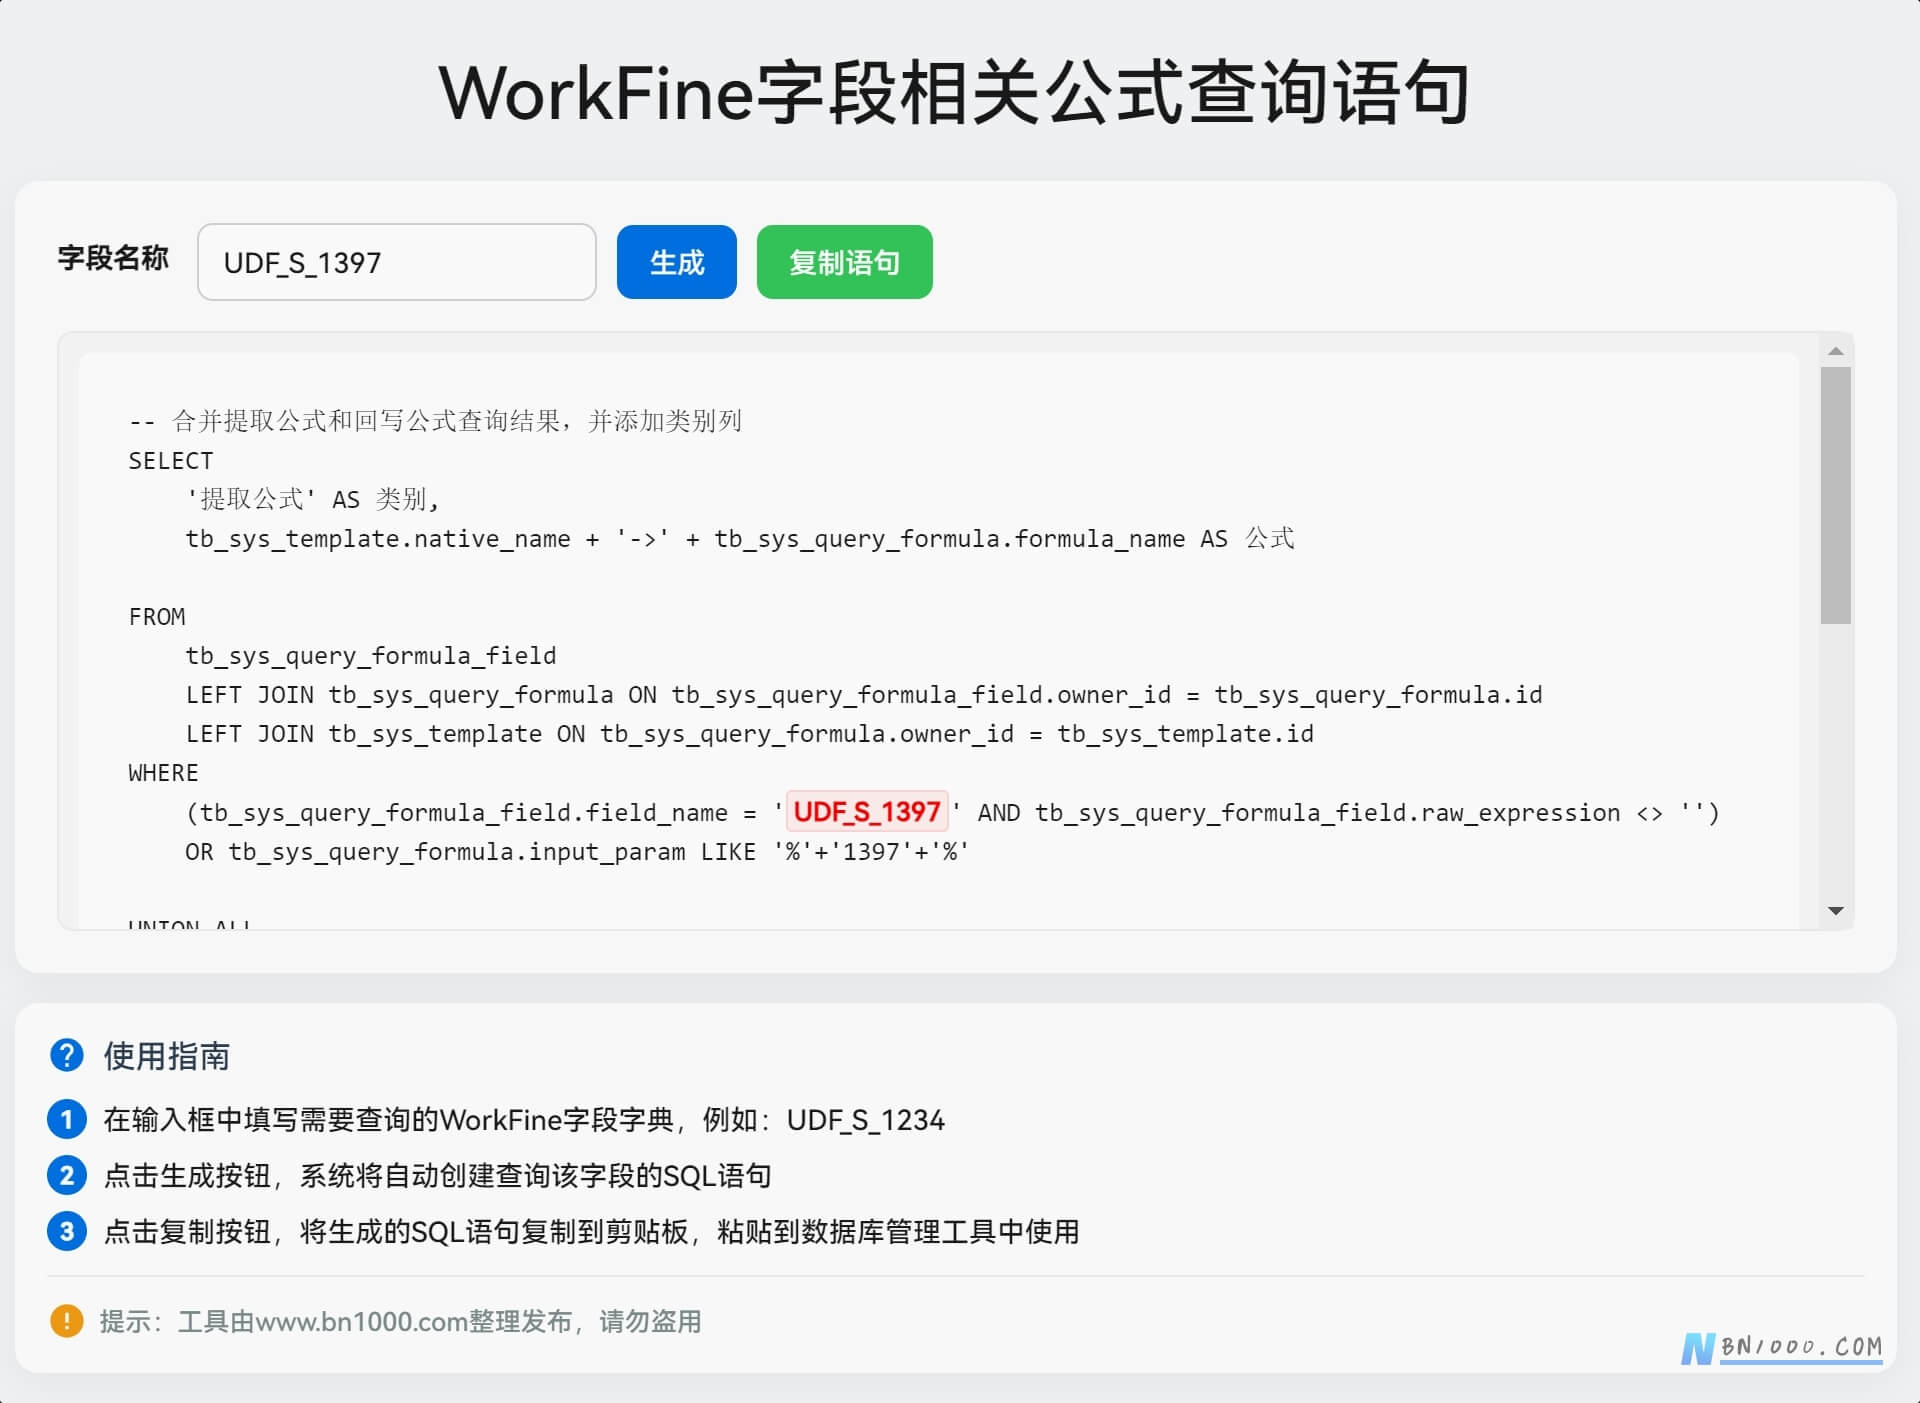The width and height of the screenshot is (1920, 1403).
Task: Click the OR input_param LIKE '1397' line
Action: (577, 852)
